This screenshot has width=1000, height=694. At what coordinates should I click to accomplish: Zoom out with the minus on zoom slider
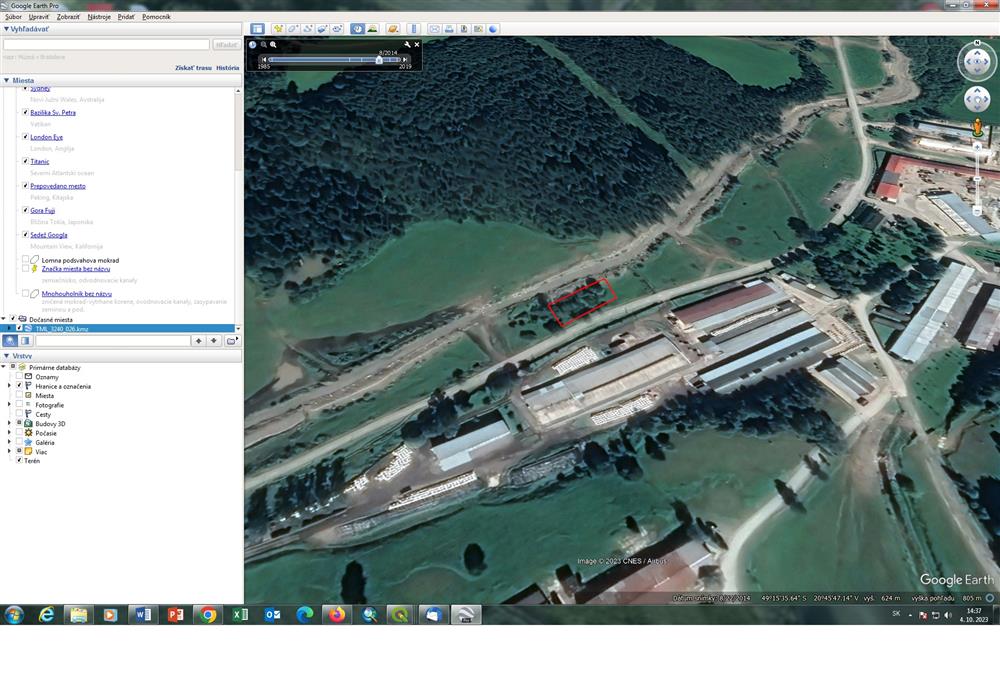[x=977, y=210]
